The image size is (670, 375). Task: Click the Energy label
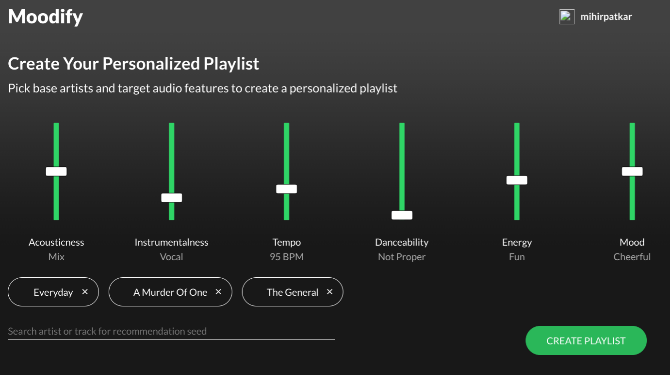pos(517,243)
